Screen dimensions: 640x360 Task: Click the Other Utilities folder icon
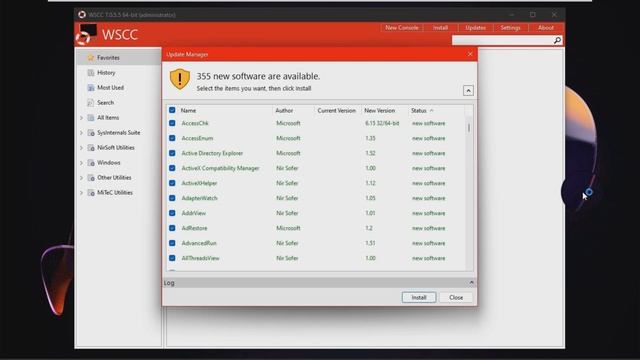pos(91,178)
